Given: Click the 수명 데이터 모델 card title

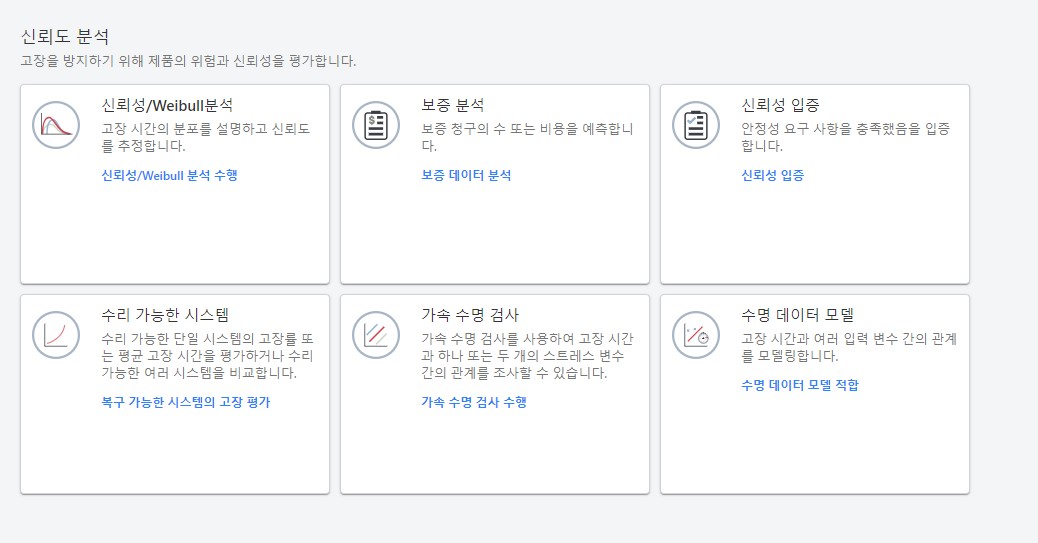Looking at the screenshot, I should (797, 315).
